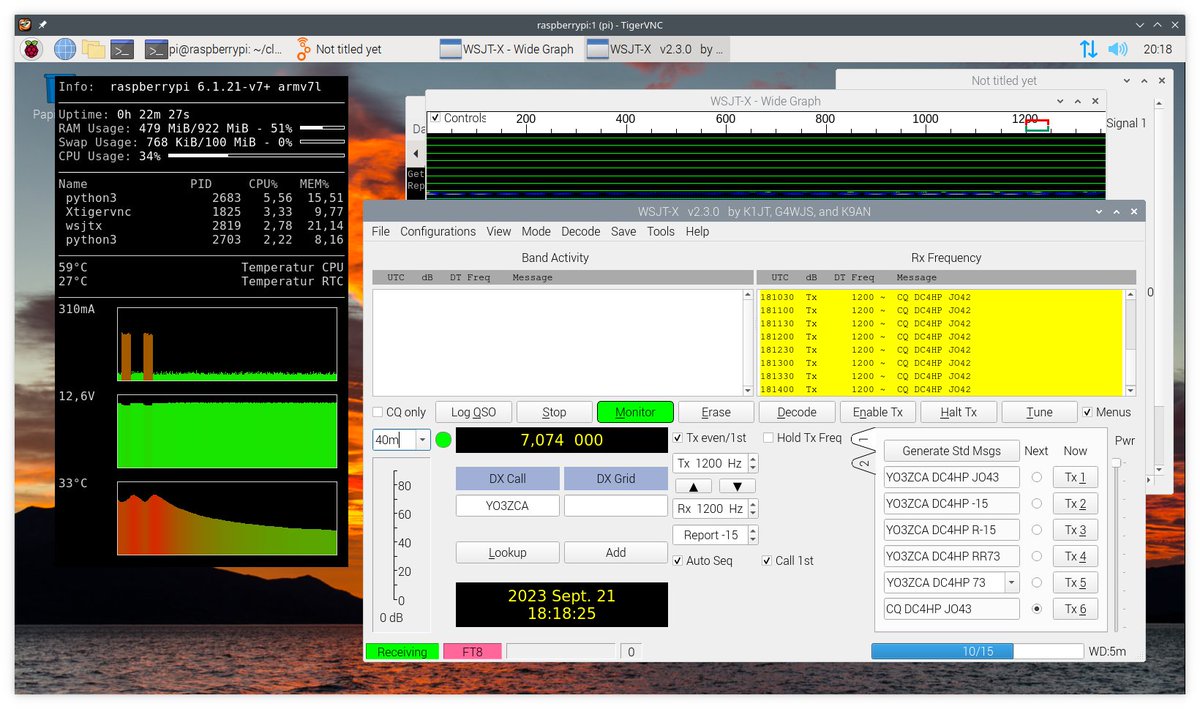Click the Erase button
The image size is (1200, 709).
click(x=716, y=412)
